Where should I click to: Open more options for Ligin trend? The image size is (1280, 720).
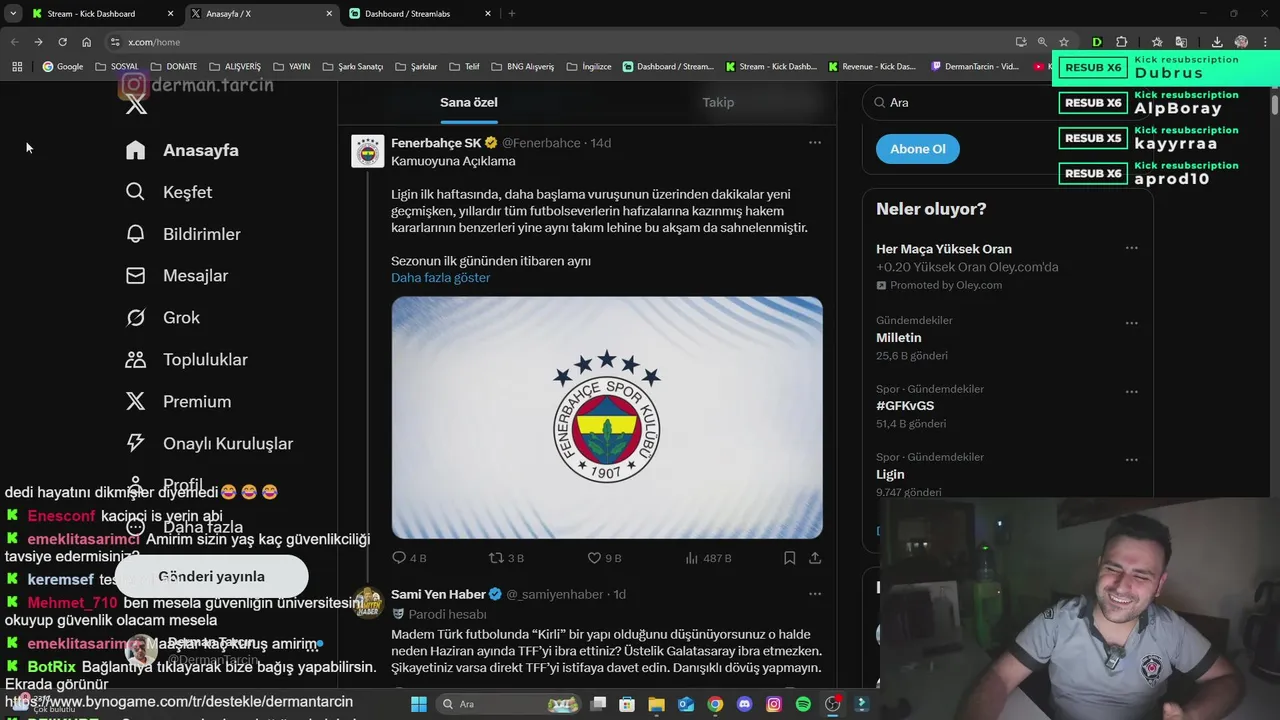(1132, 460)
